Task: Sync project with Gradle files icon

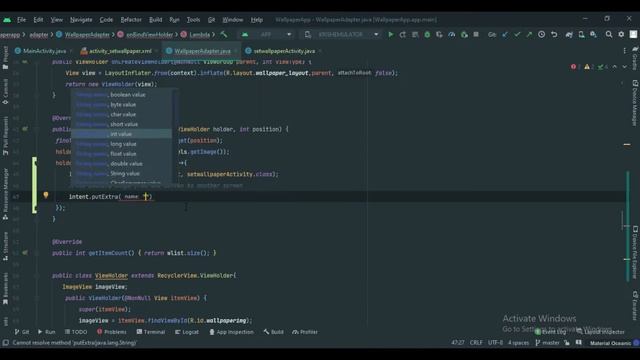Action: click(x=569, y=35)
